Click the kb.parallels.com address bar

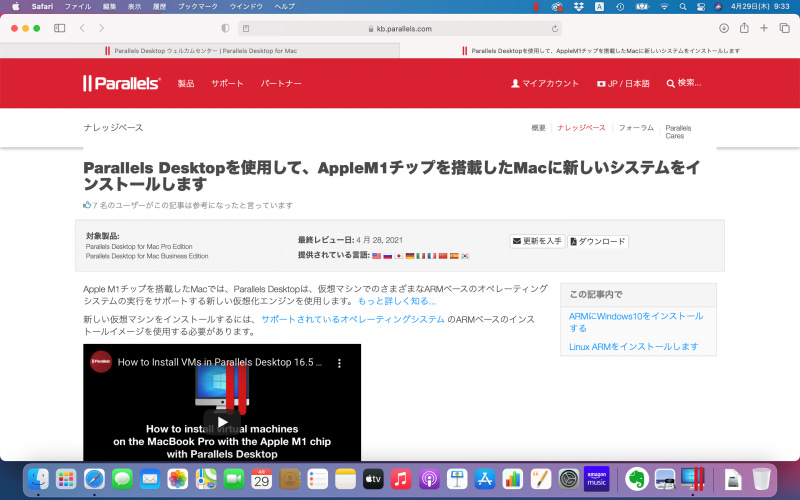coord(400,29)
